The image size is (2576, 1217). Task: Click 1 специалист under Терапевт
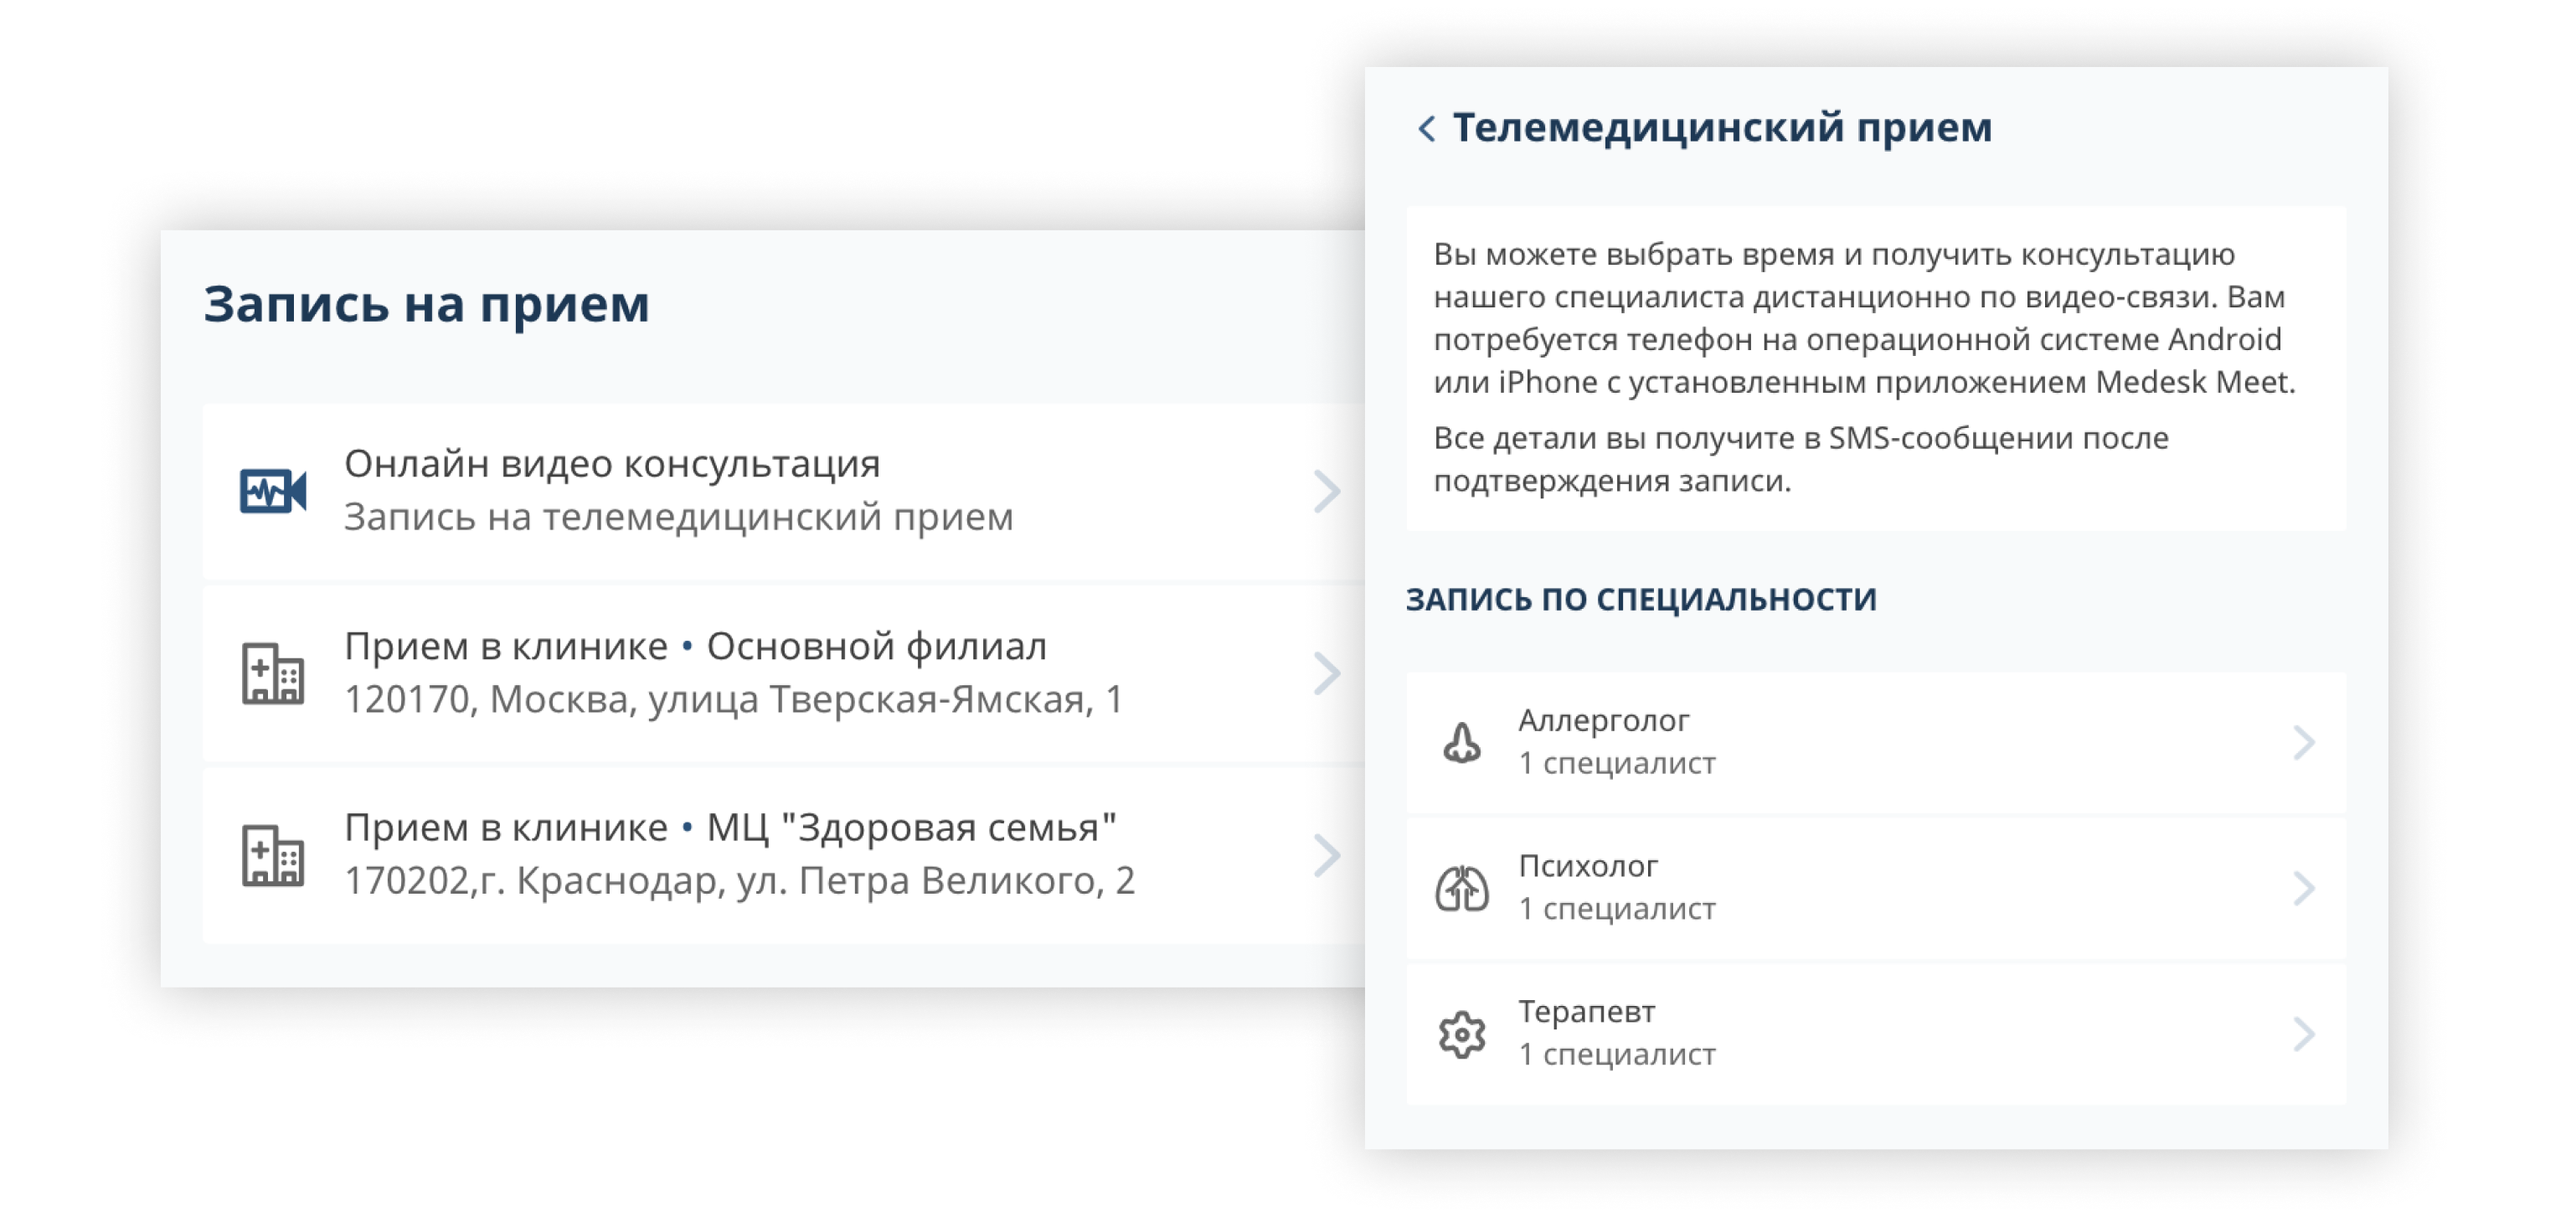[1617, 1055]
